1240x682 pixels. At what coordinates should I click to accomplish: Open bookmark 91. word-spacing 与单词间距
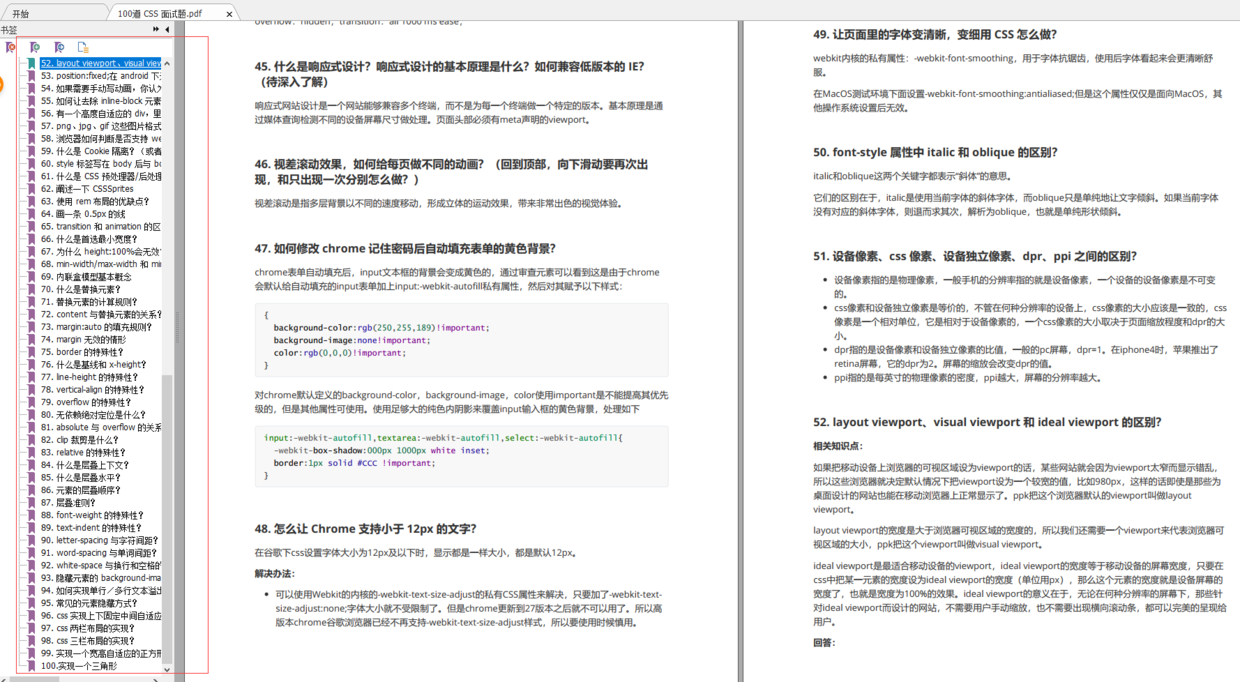tap(99, 553)
